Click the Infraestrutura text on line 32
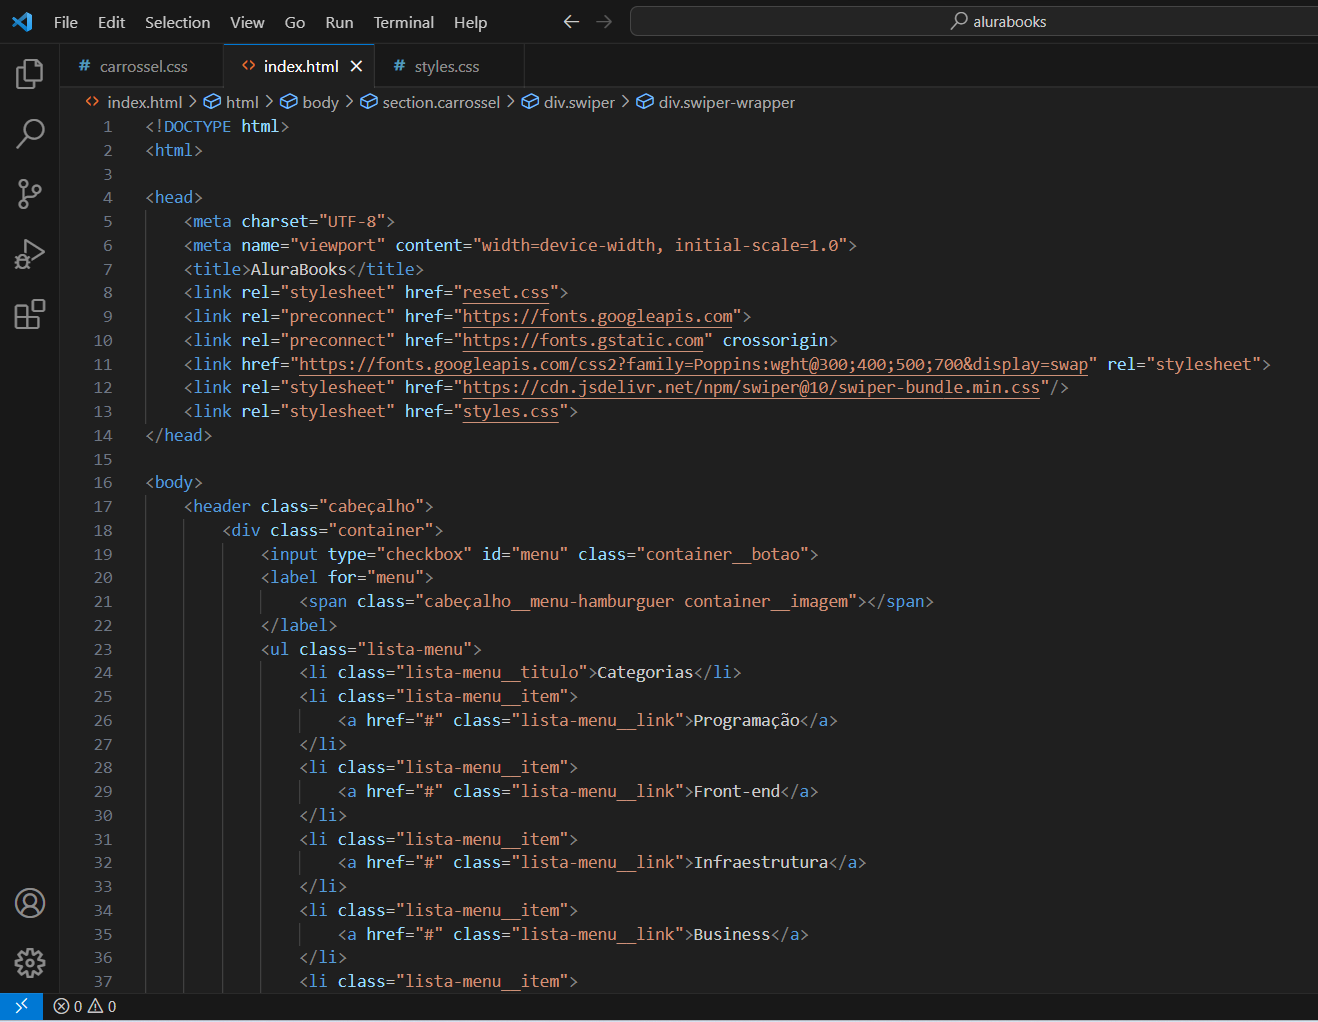 (x=761, y=863)
